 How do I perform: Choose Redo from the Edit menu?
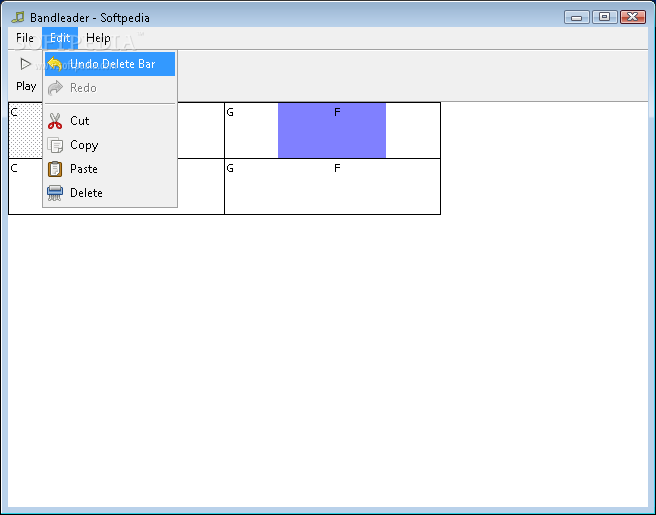coord(110,88)
